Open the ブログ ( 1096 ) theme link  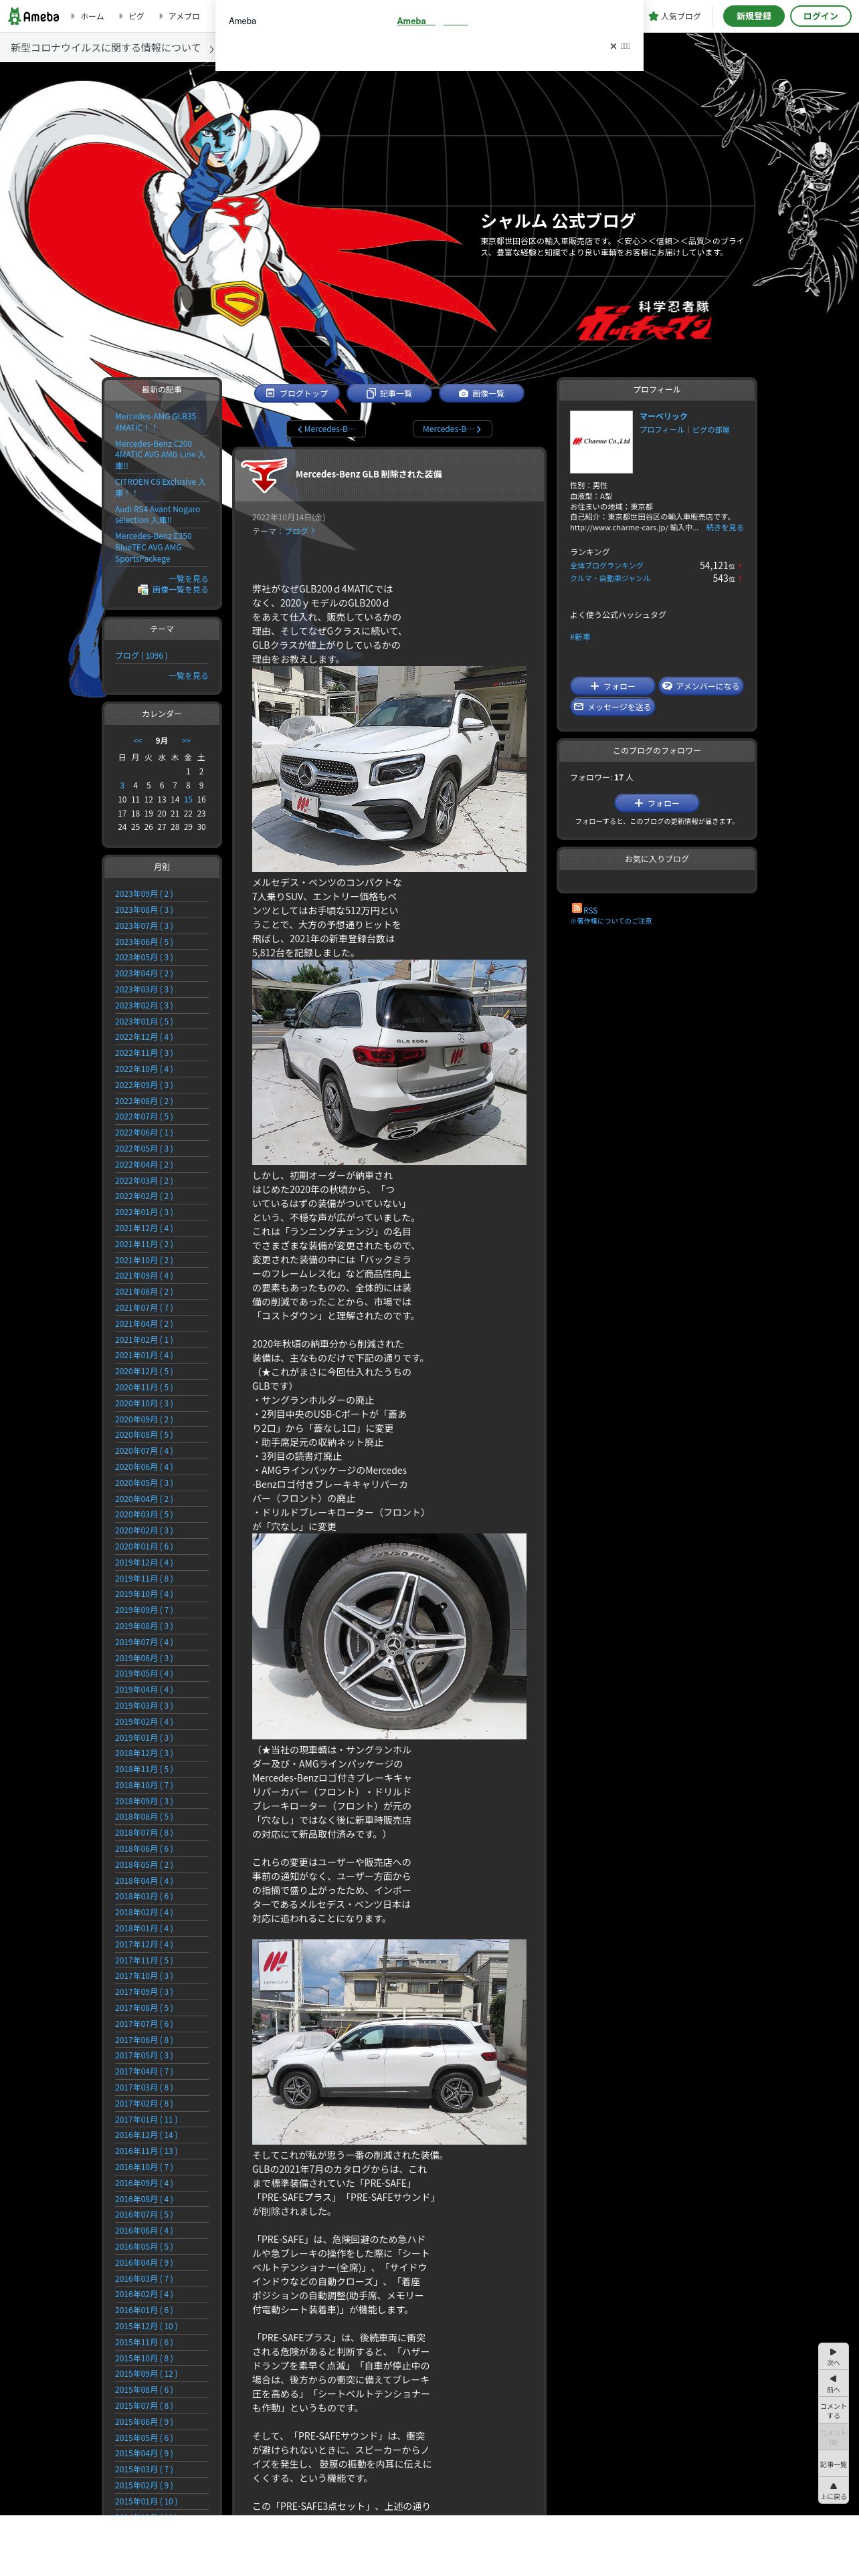tap(141, 656)
